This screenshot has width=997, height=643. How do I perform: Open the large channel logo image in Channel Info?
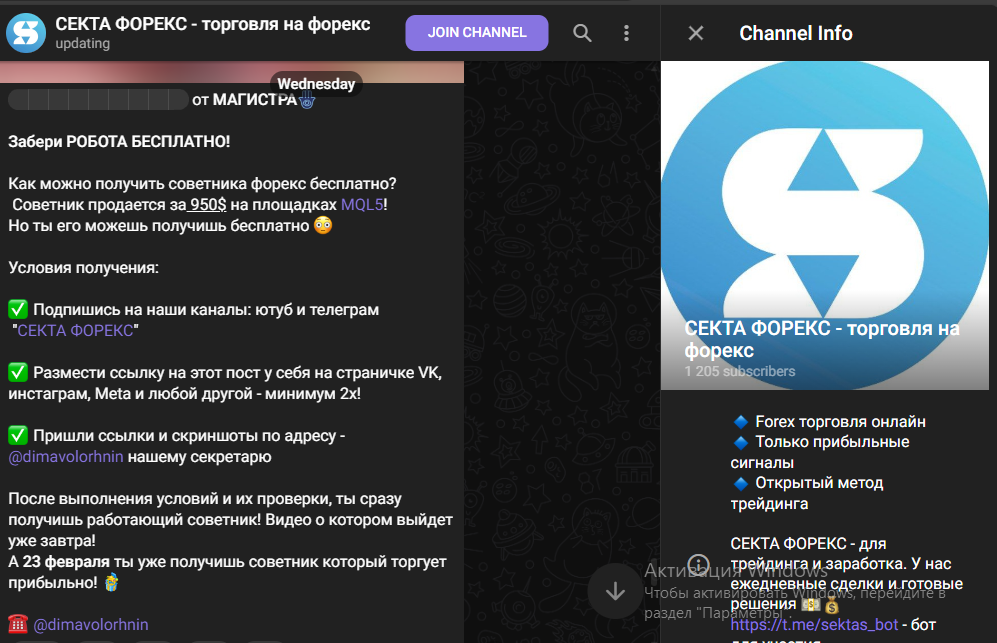[825, 225]
